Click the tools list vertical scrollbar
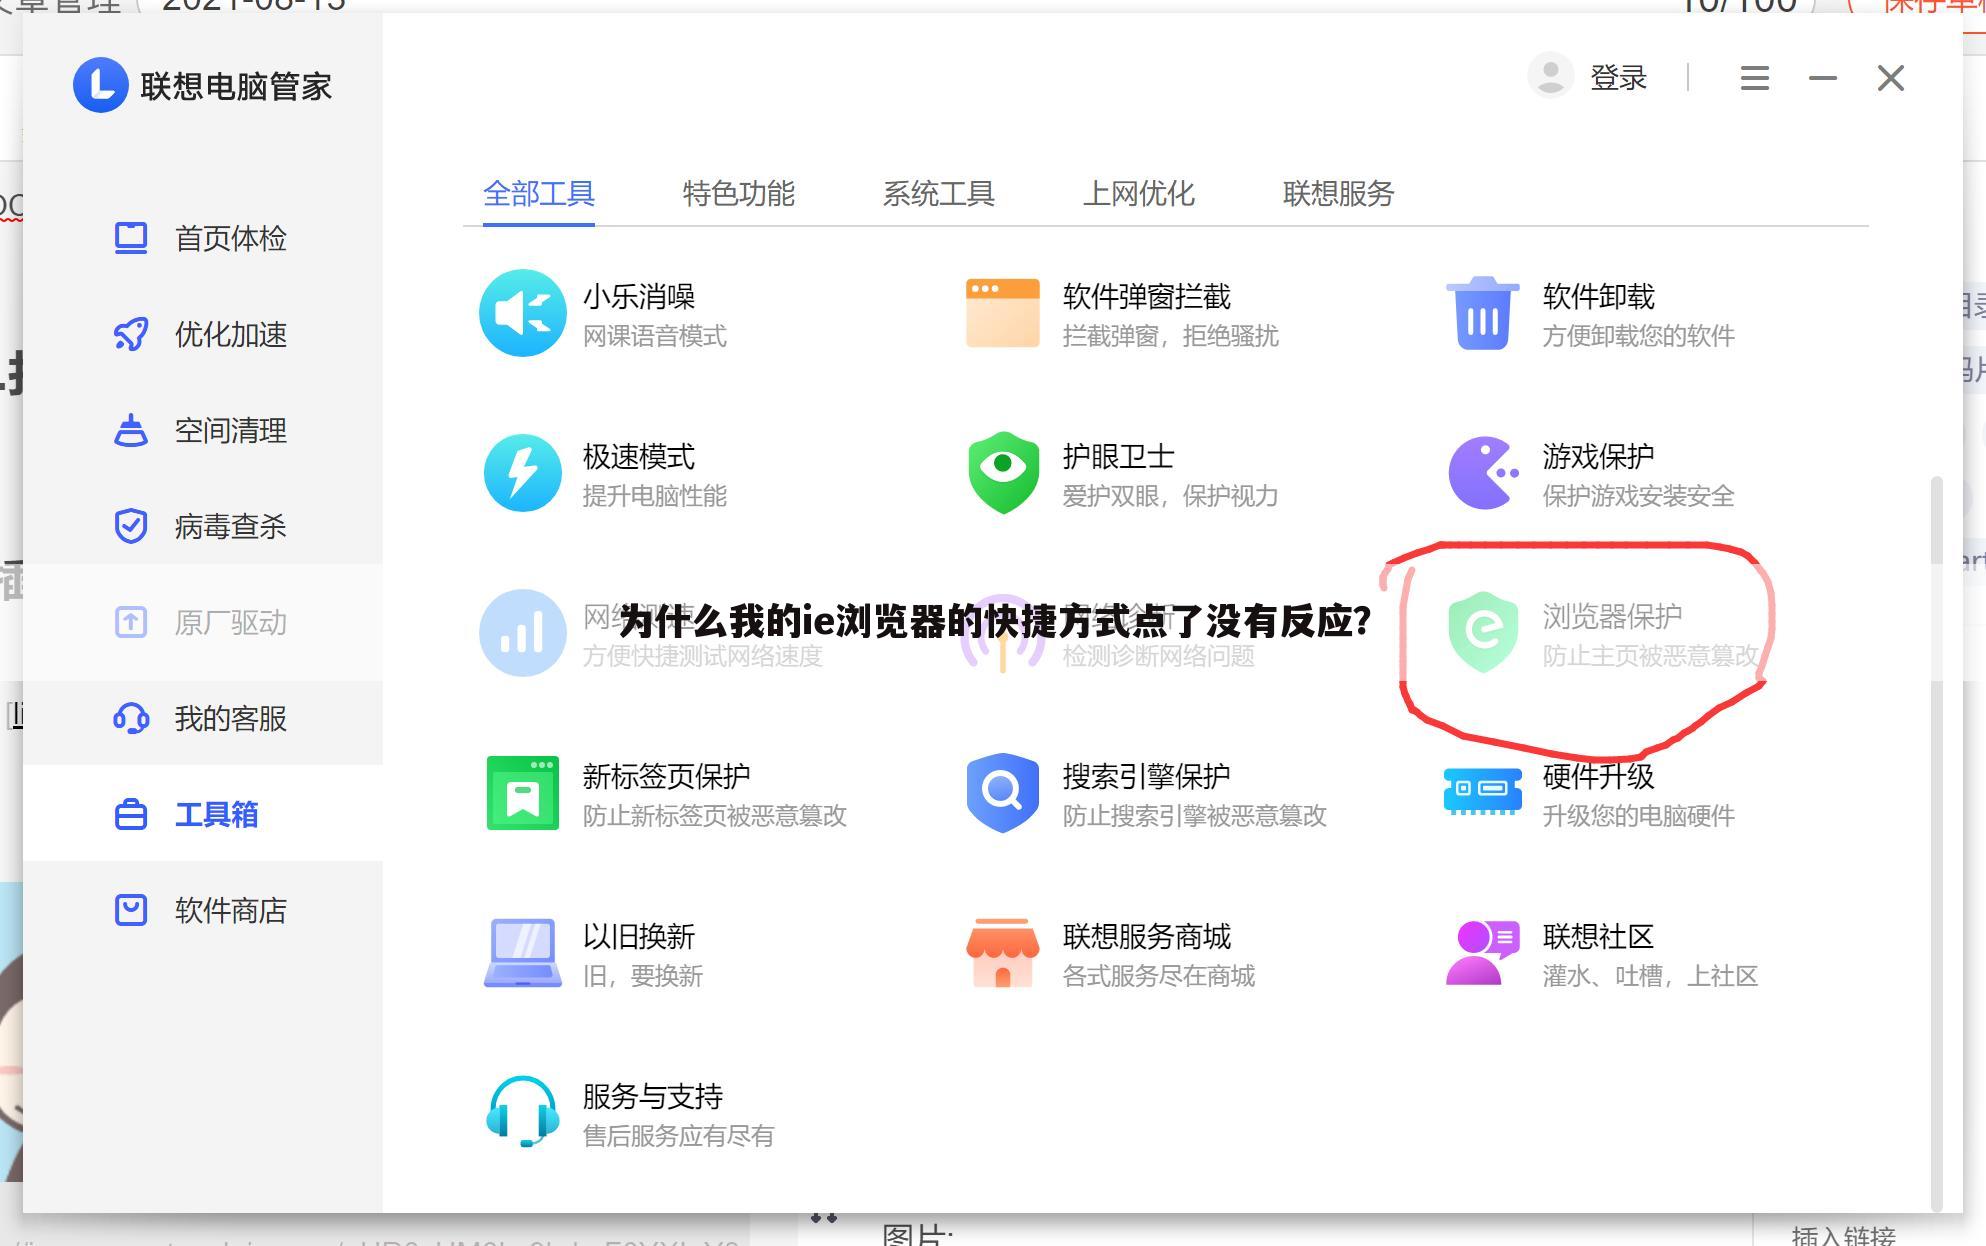 1937,843
